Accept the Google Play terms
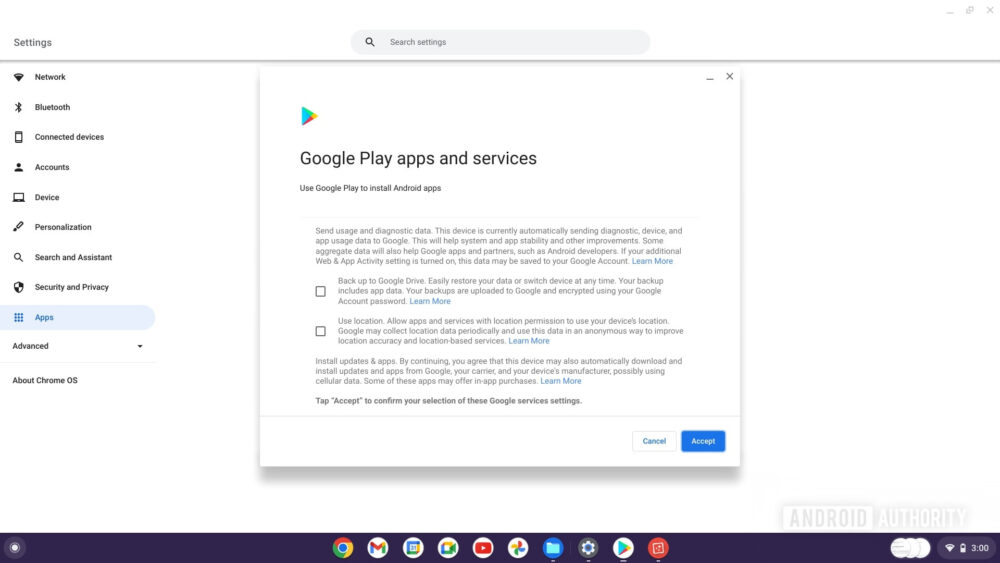The width and height of the screenshot is (1000, 563). click(703, 441)
